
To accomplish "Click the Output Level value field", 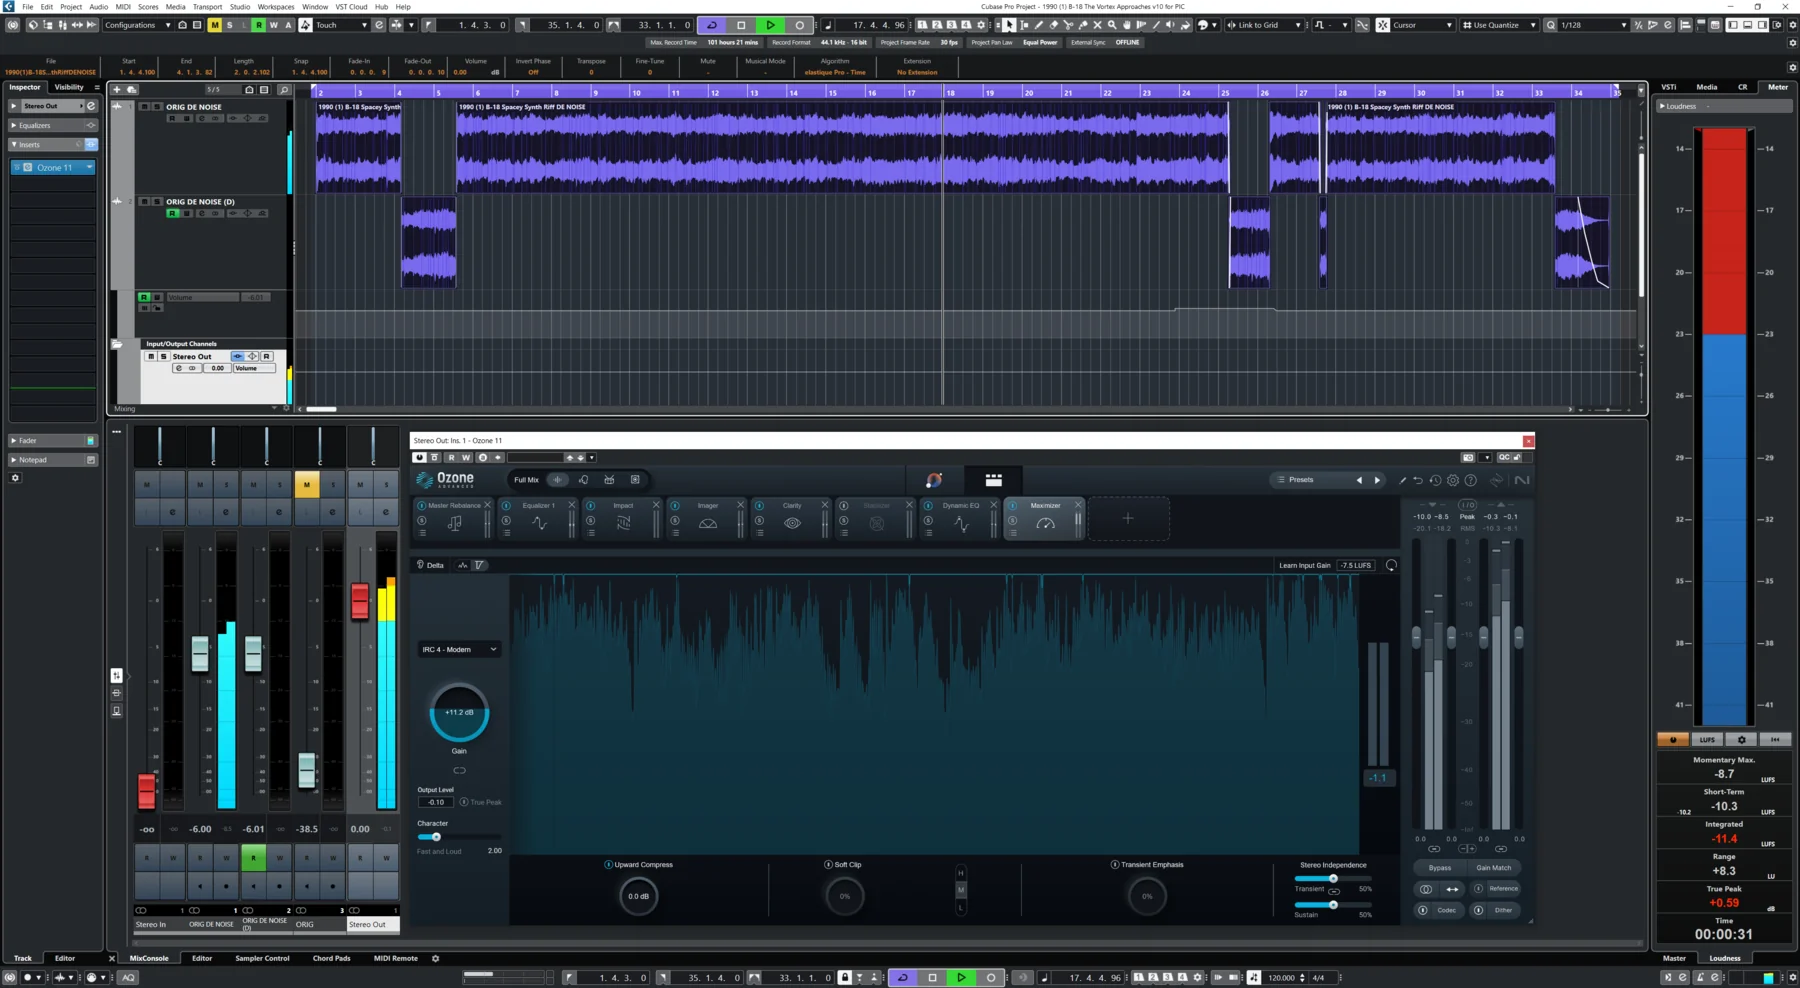I will [436, 802].
